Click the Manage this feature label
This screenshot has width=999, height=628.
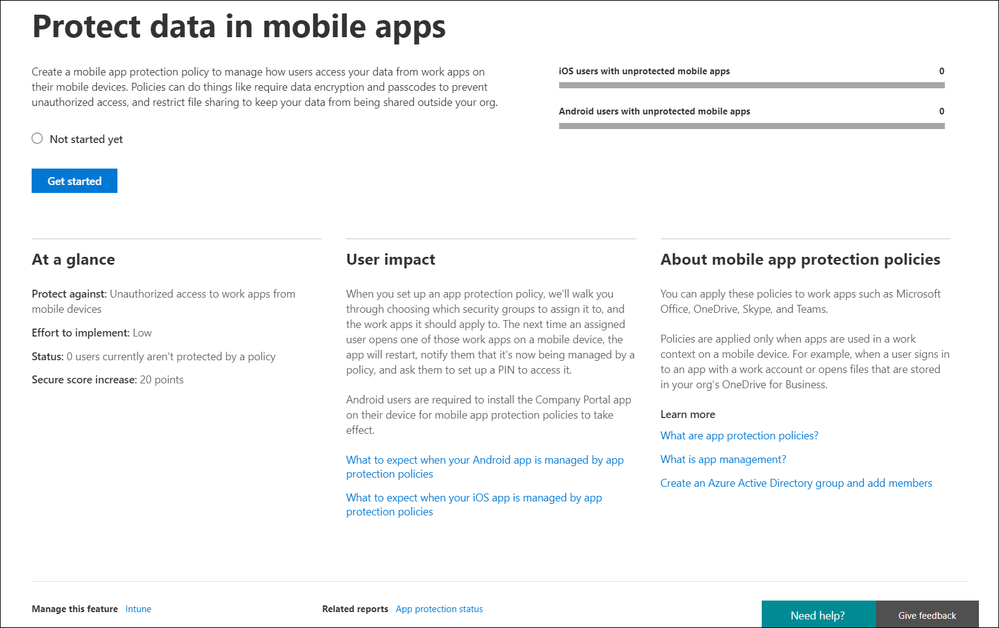tap(75, 609)
